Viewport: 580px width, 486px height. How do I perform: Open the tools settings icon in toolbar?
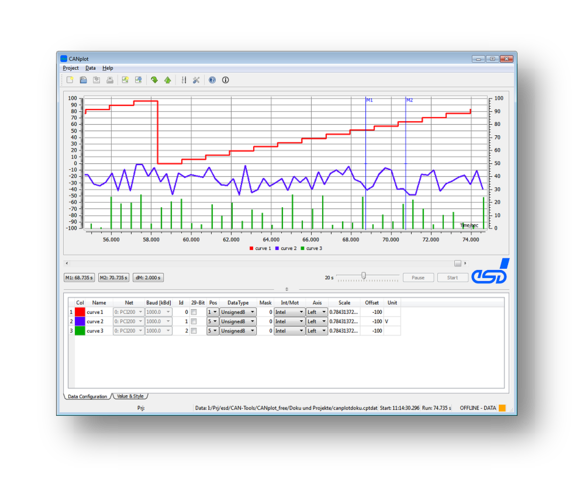tap(196, 80)
